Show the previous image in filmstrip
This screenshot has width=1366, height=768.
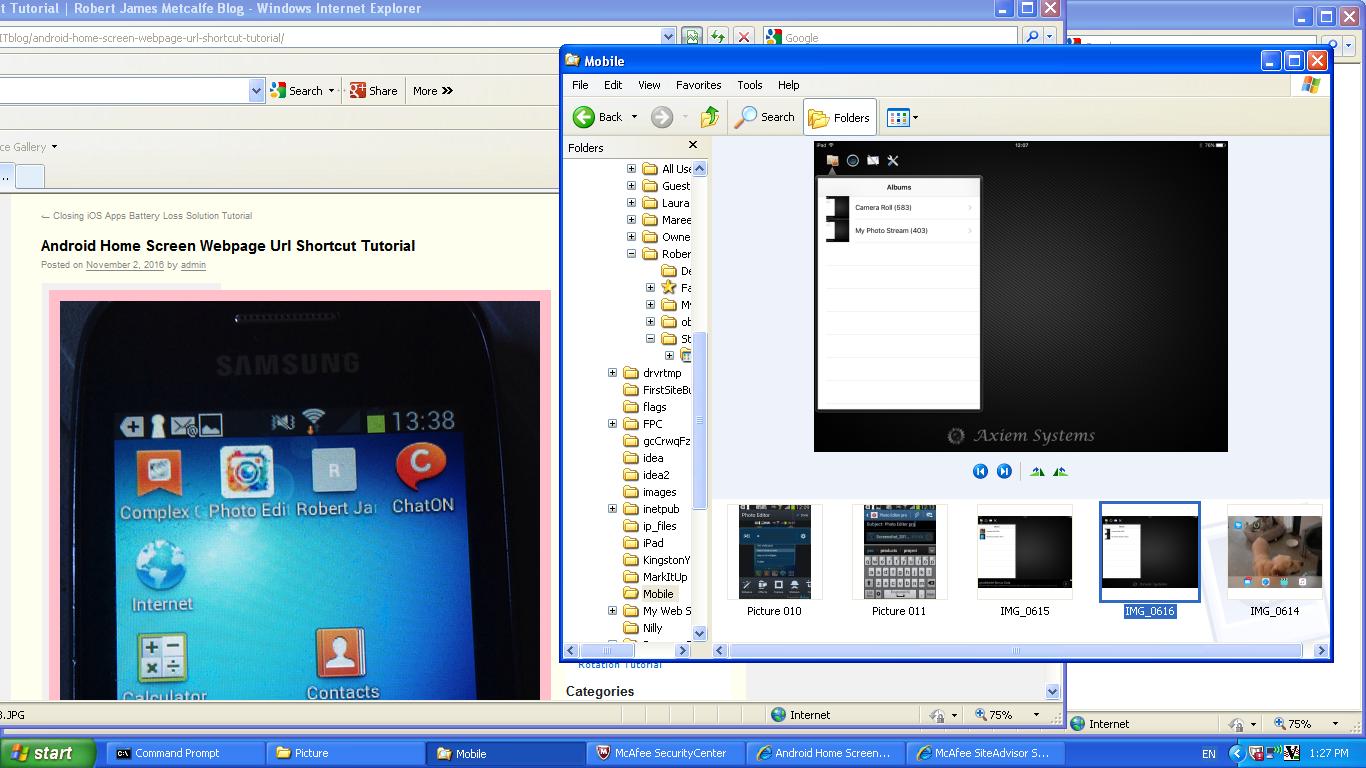point(980,471)
